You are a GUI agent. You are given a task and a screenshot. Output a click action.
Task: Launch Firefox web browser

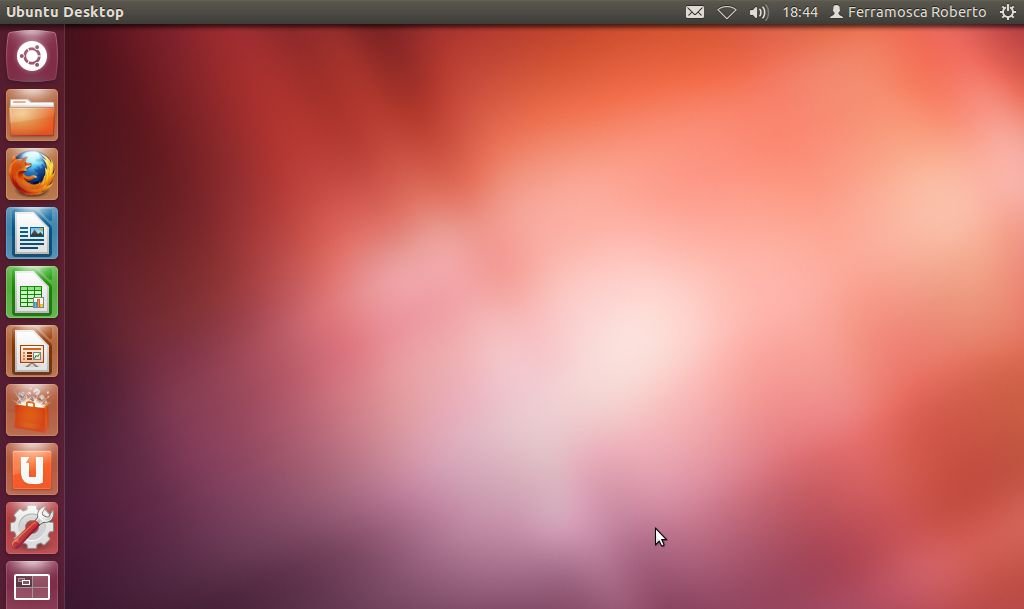[x=32, y=174]
